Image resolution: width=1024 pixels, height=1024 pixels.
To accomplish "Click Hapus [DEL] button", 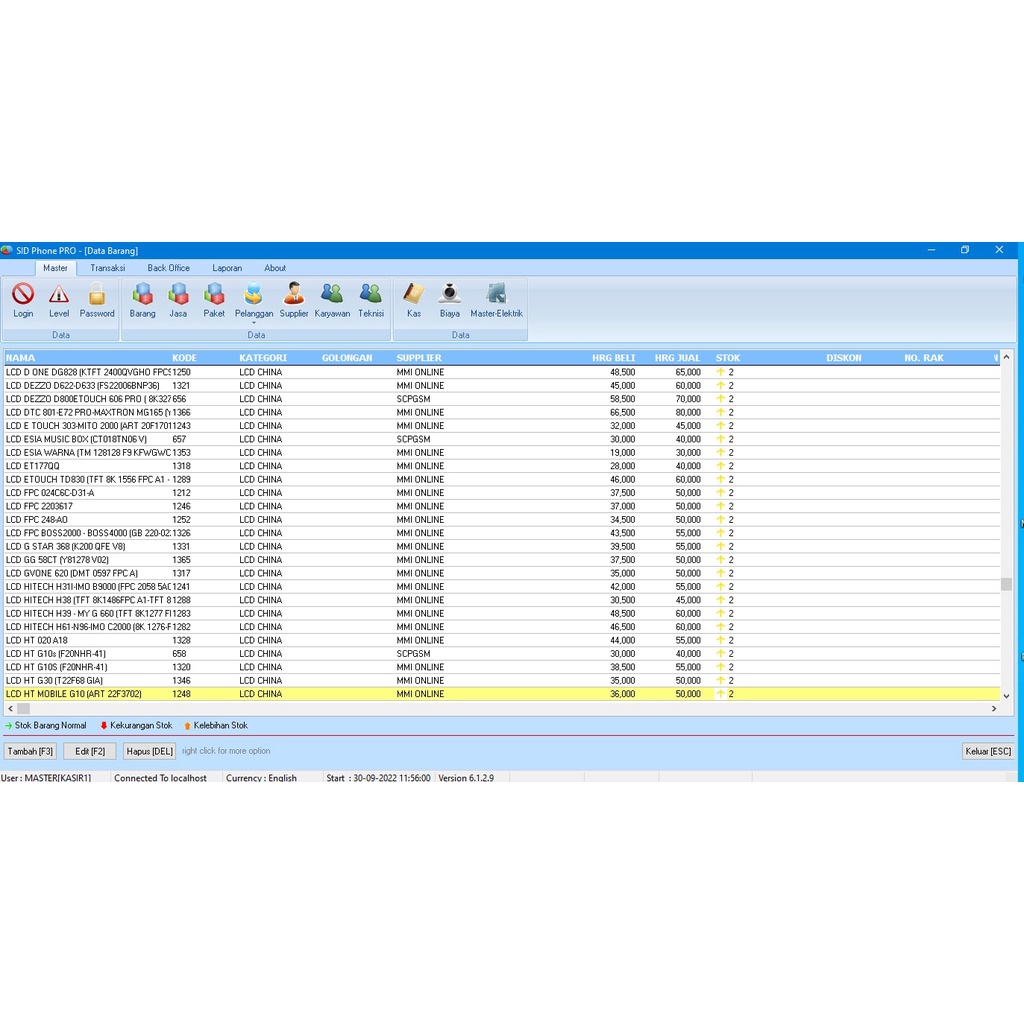I will tap(150, 751).
